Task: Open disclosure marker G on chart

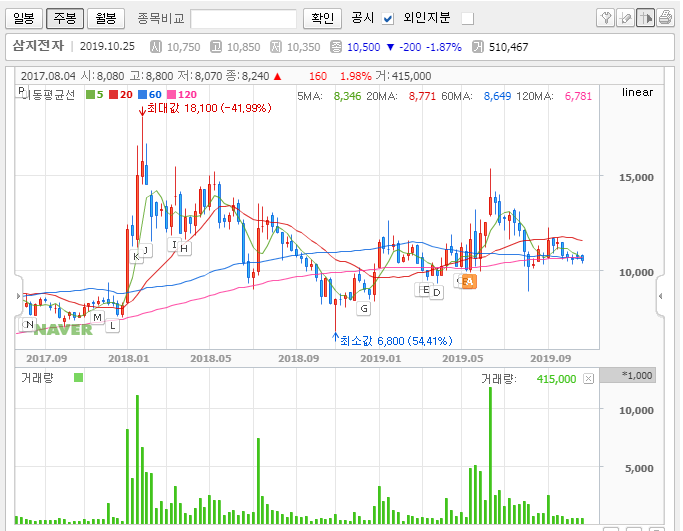Action: click(x=364, y=309)
